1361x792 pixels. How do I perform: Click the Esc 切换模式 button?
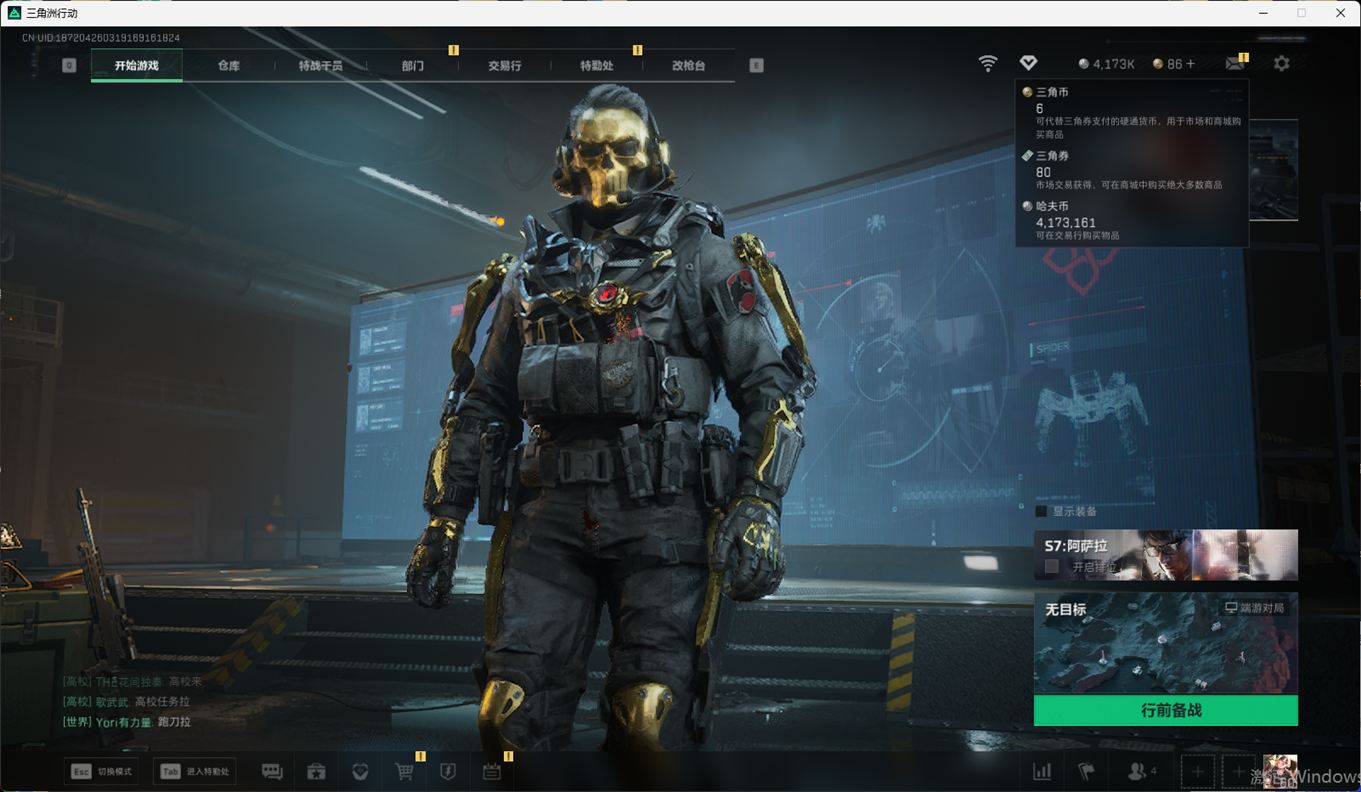(x=101, y=772)
